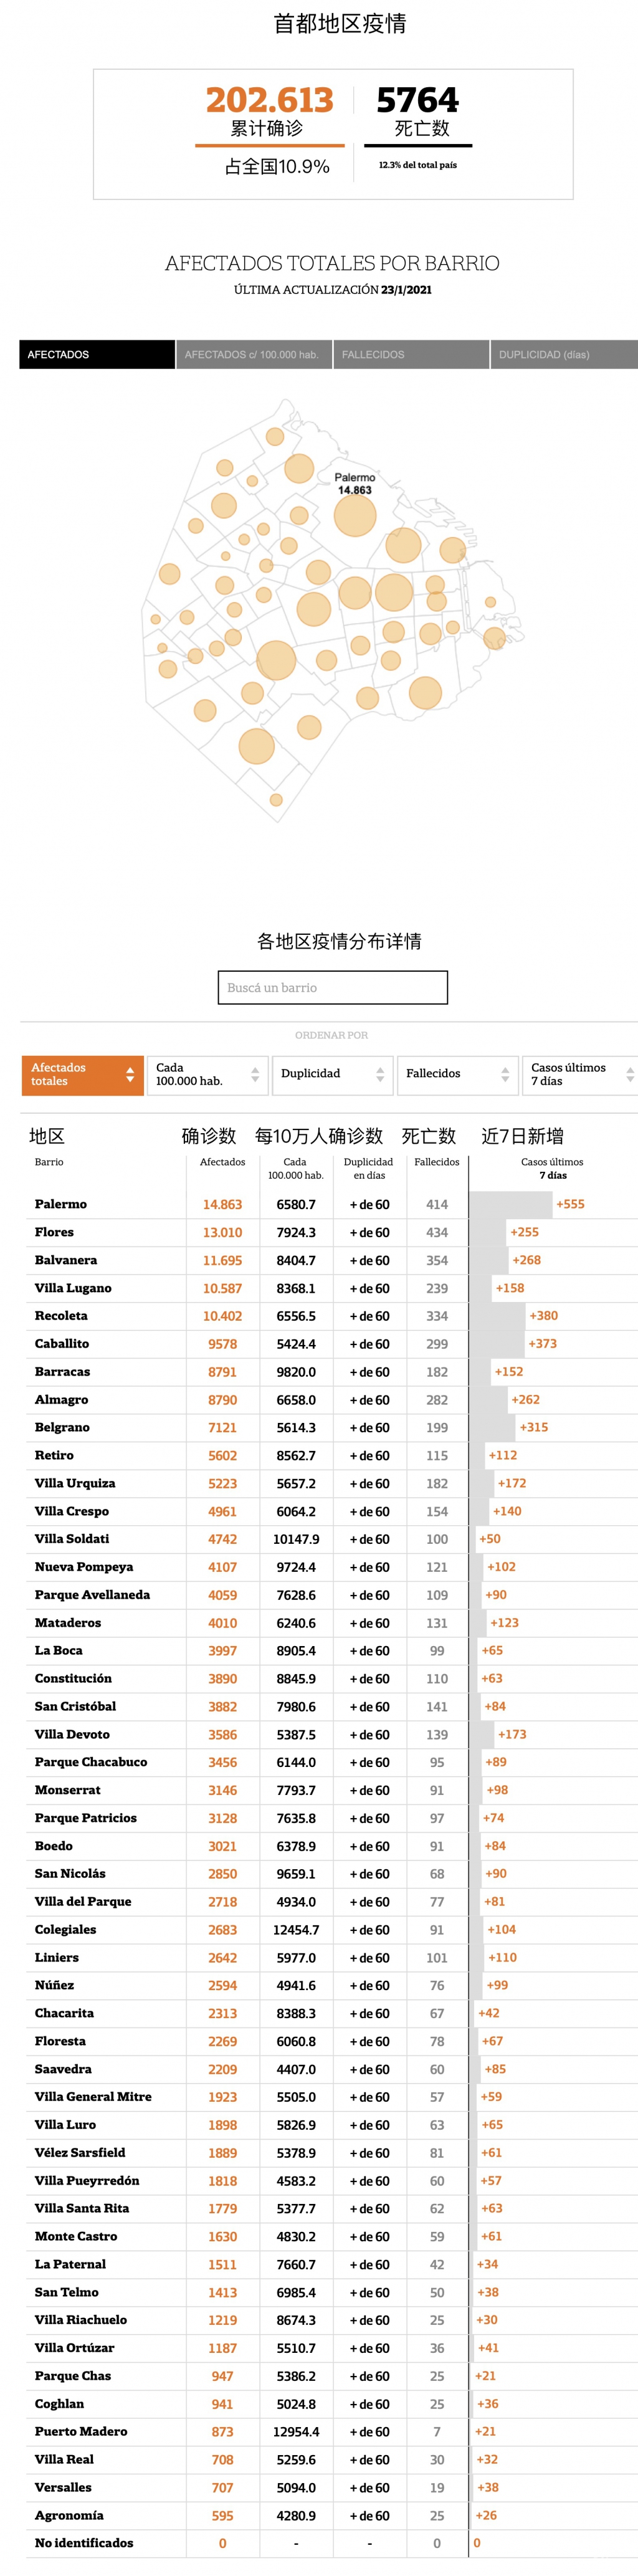Click Recoleta's +380 weekly cases bar
Screen dimensions: 638x2576
pyautogui.click(x=498, y=1316)
